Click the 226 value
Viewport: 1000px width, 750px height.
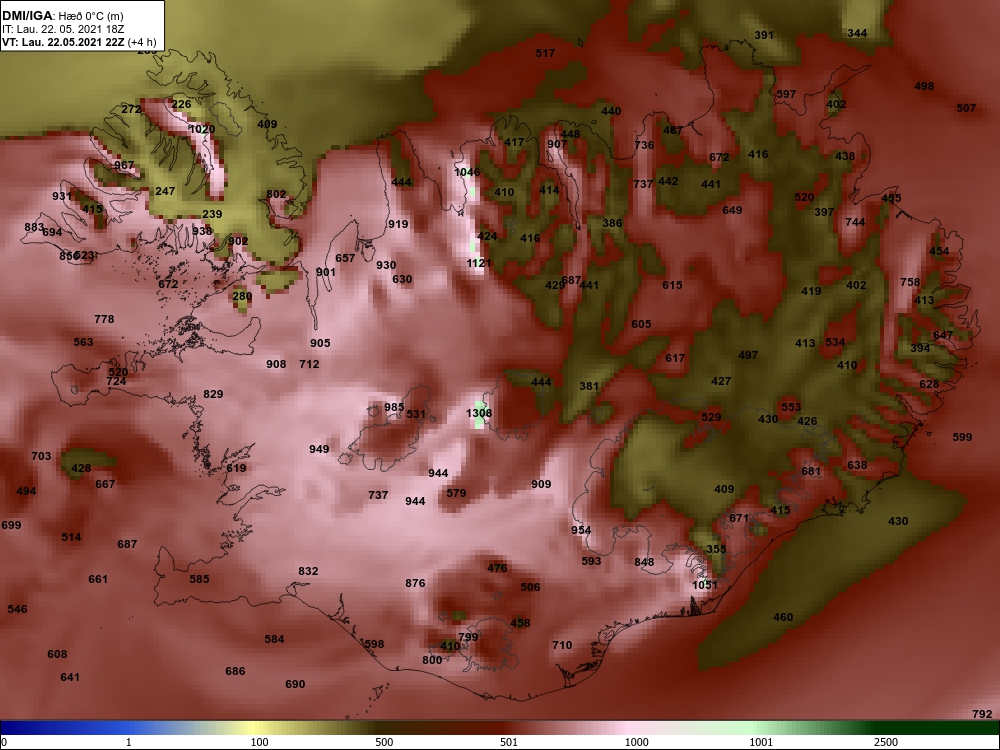(181, 104)
